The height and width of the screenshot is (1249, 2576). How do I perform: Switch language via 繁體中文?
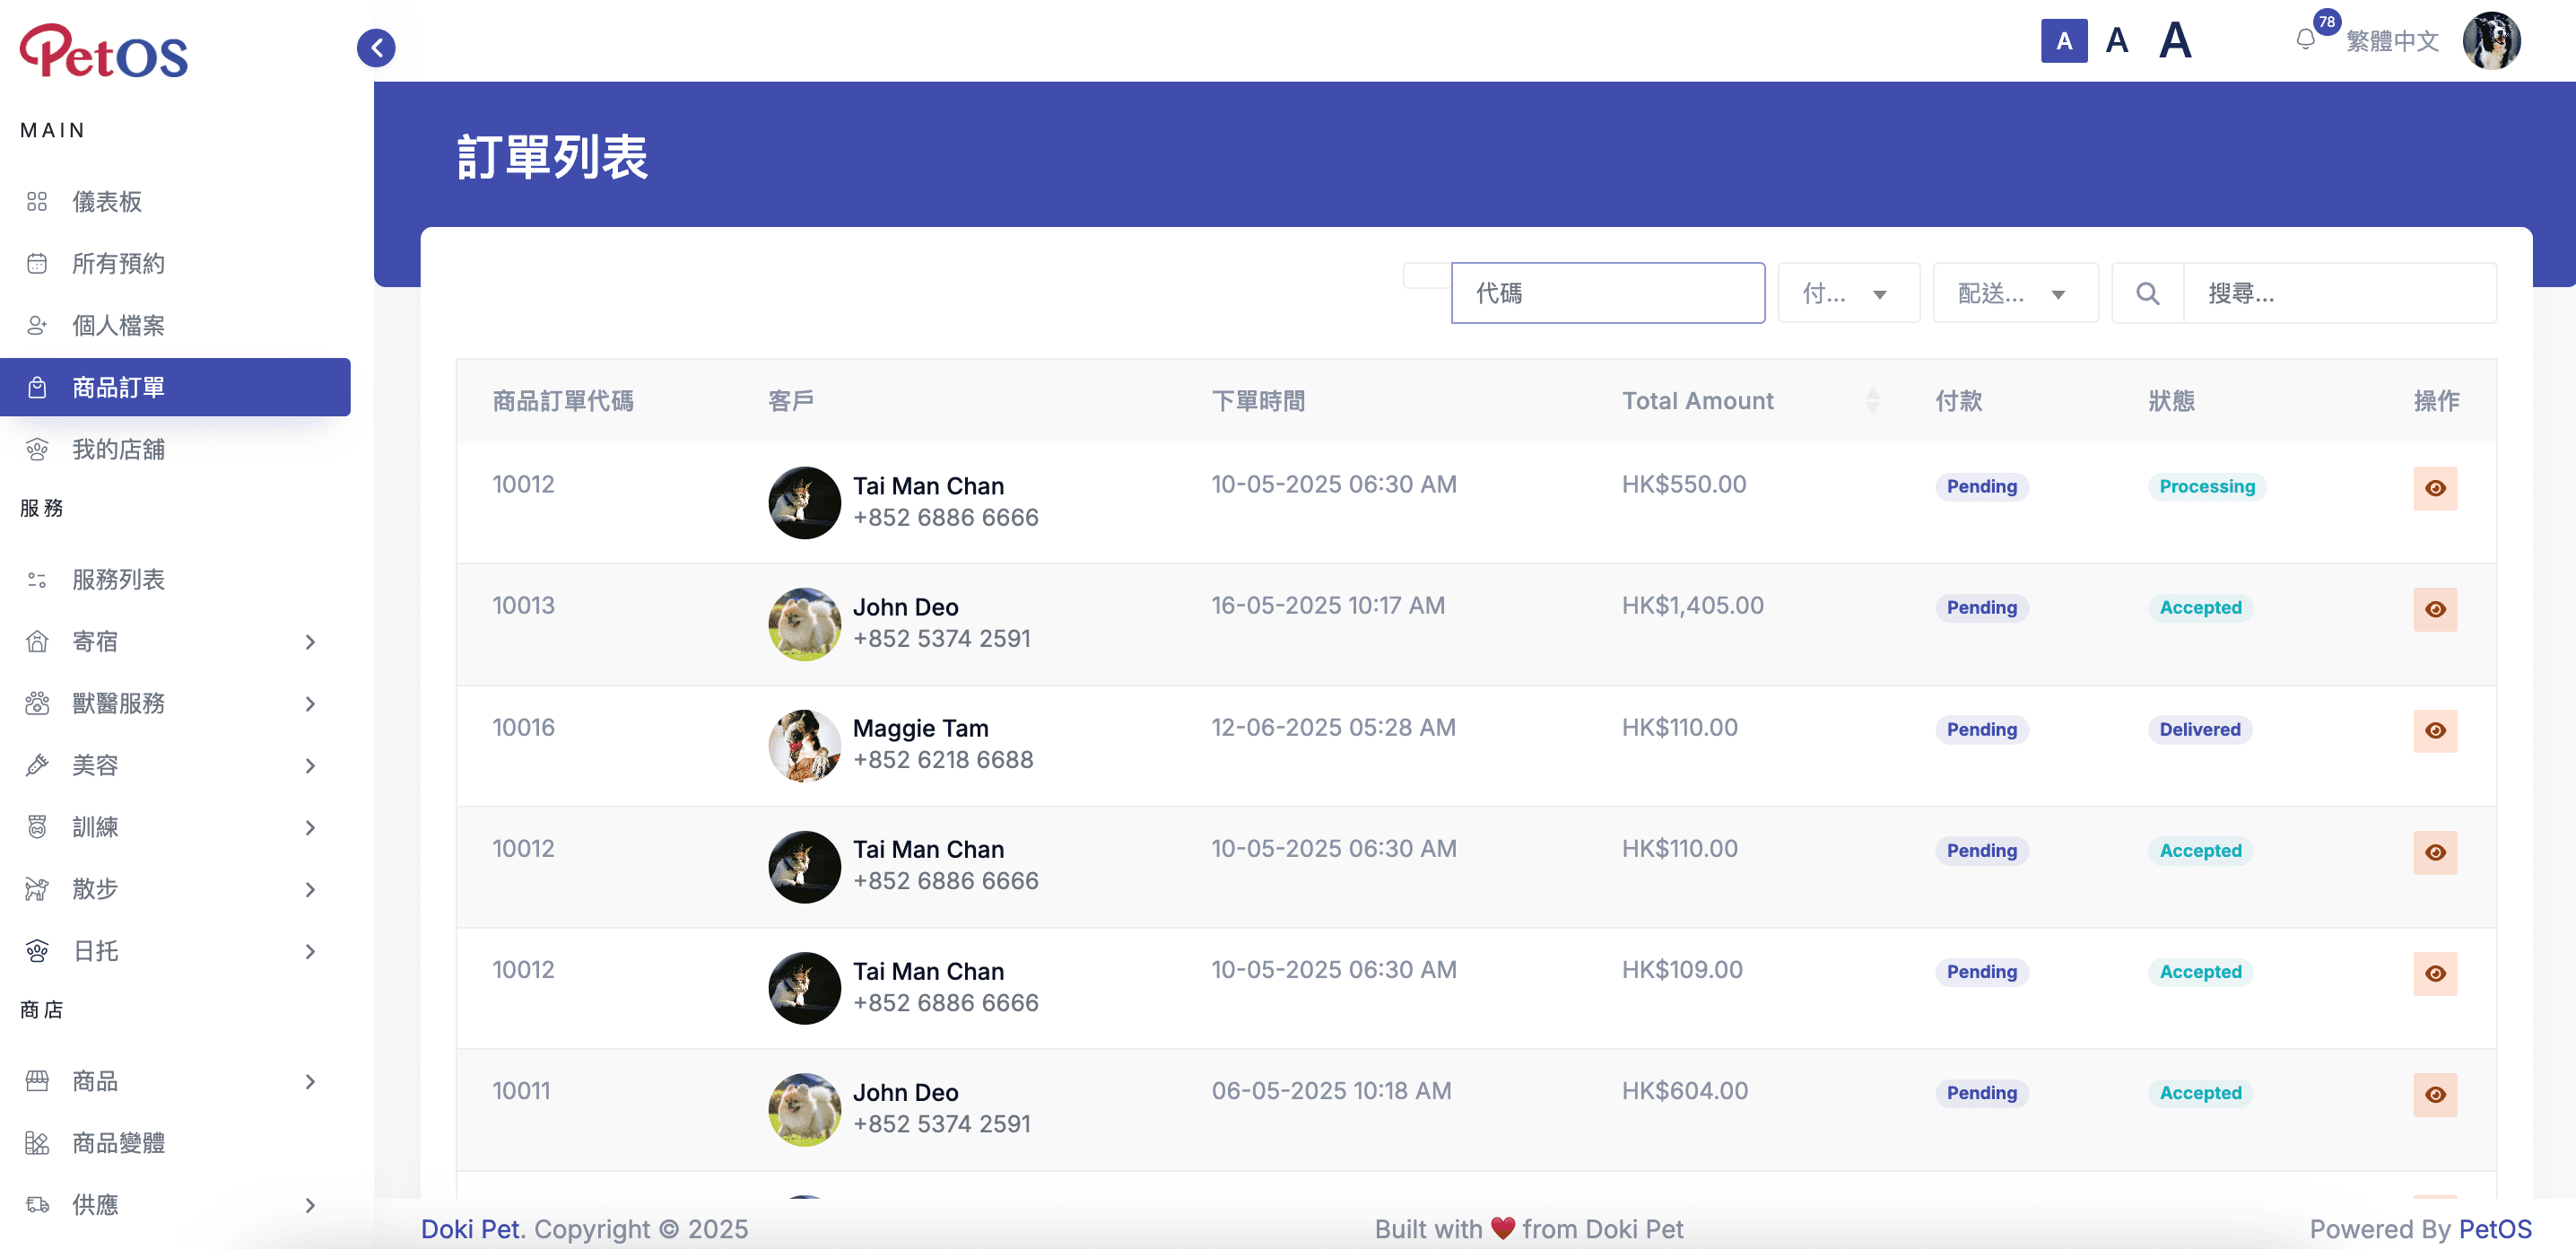tap(2392, 41)
